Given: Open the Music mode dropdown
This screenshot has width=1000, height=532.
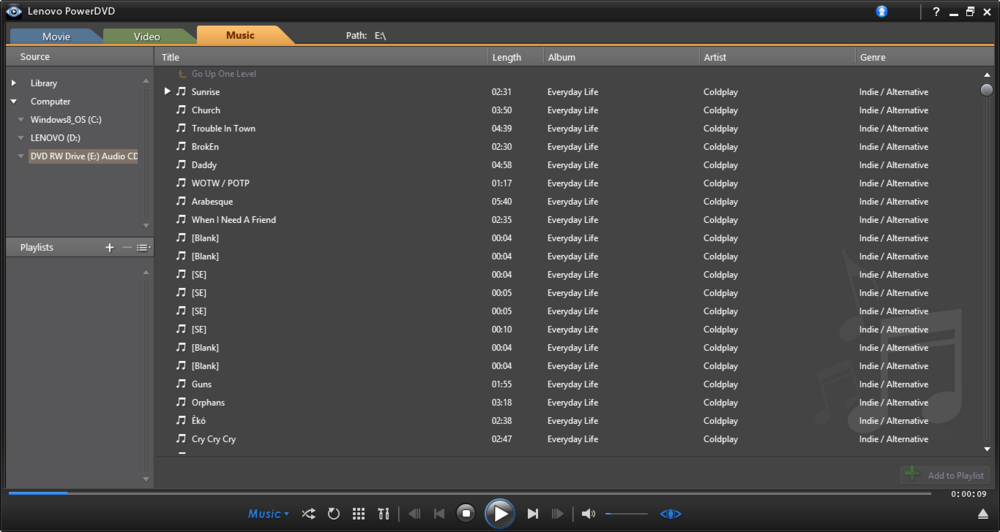Looking at the screenshot, I should (268, 514).
